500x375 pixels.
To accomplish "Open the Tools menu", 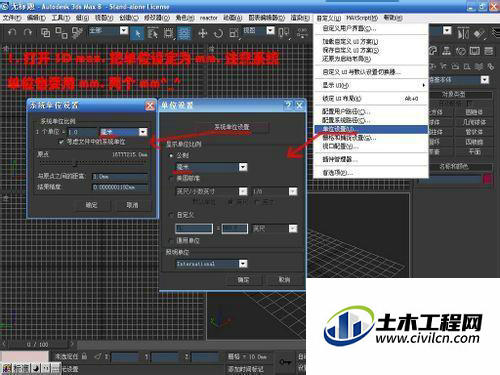I will coord(60,17).
